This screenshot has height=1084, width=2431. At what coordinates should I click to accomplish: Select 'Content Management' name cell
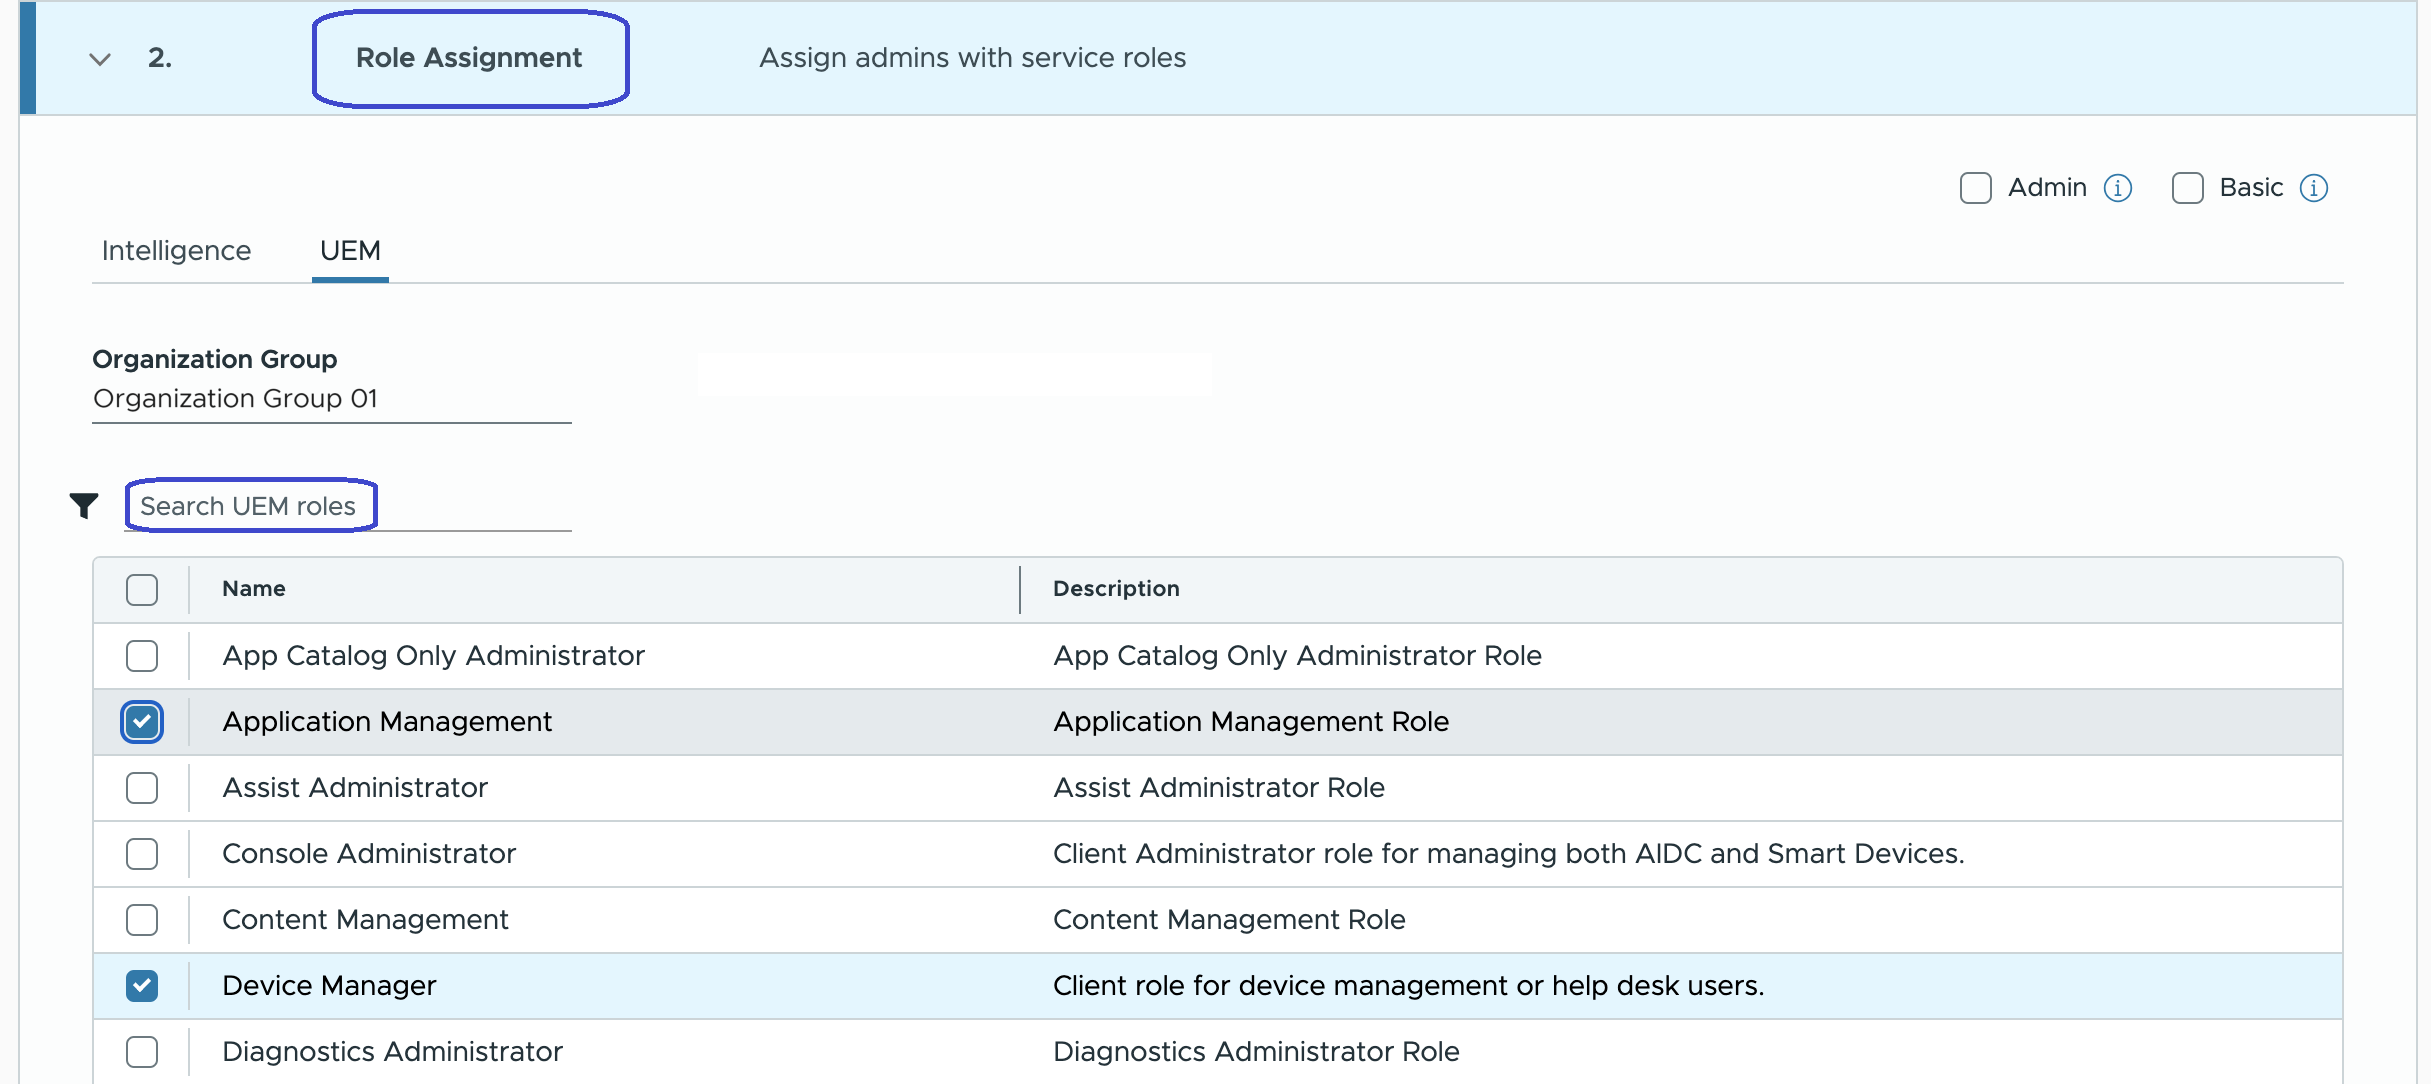(x=365, y=920)
